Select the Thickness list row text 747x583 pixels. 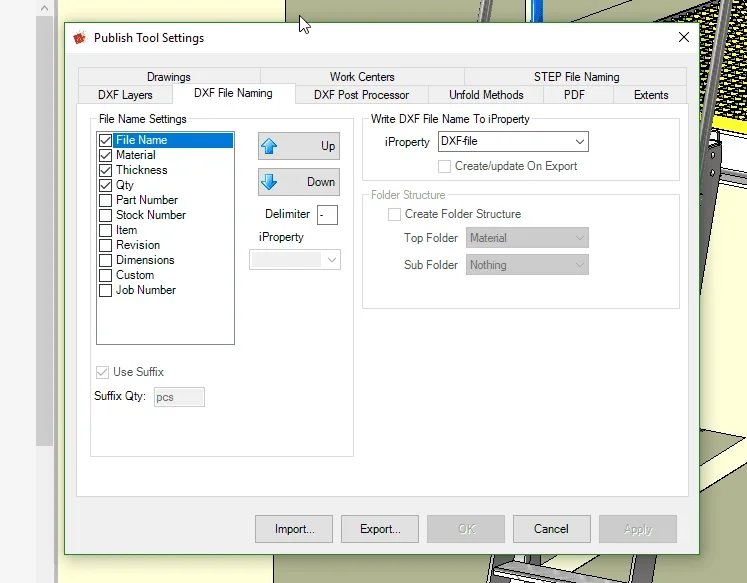141,170
